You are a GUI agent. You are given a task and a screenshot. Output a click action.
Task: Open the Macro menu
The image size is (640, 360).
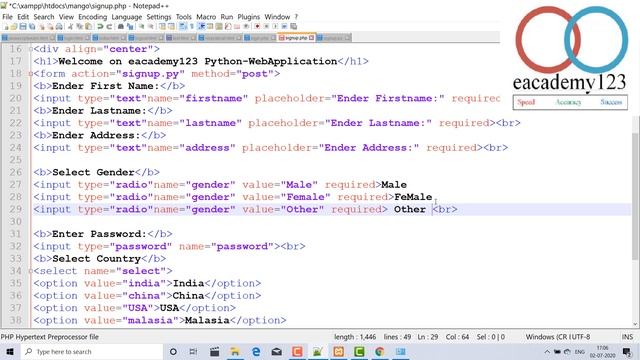(x=206, y=17)
